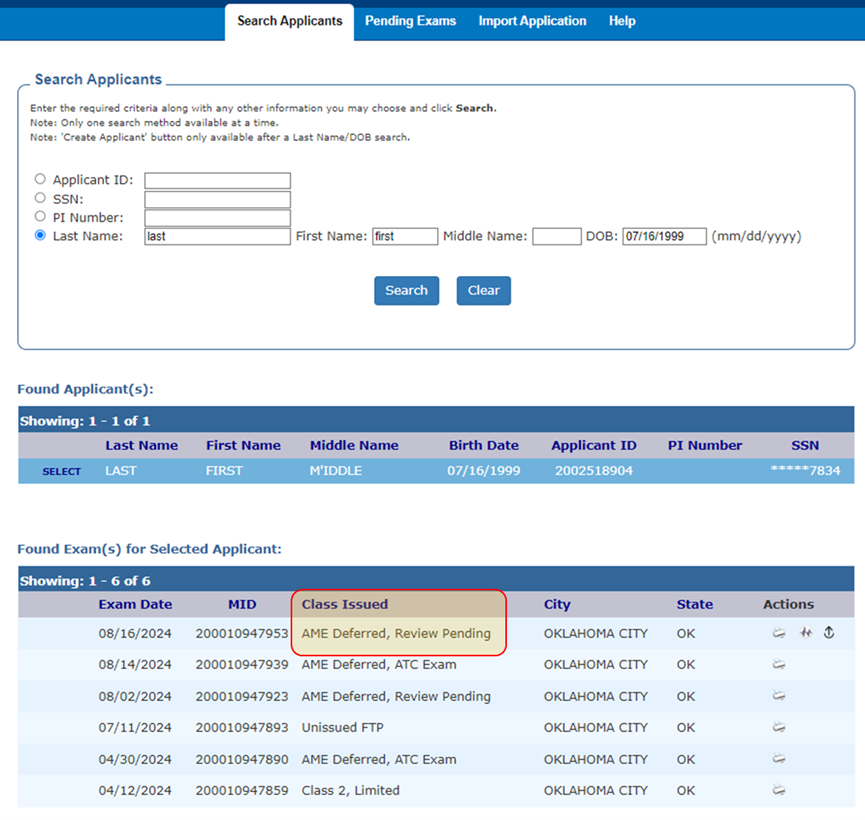
Task: Print the 08/14/2024 exam record
Action: tap(778, 664)
